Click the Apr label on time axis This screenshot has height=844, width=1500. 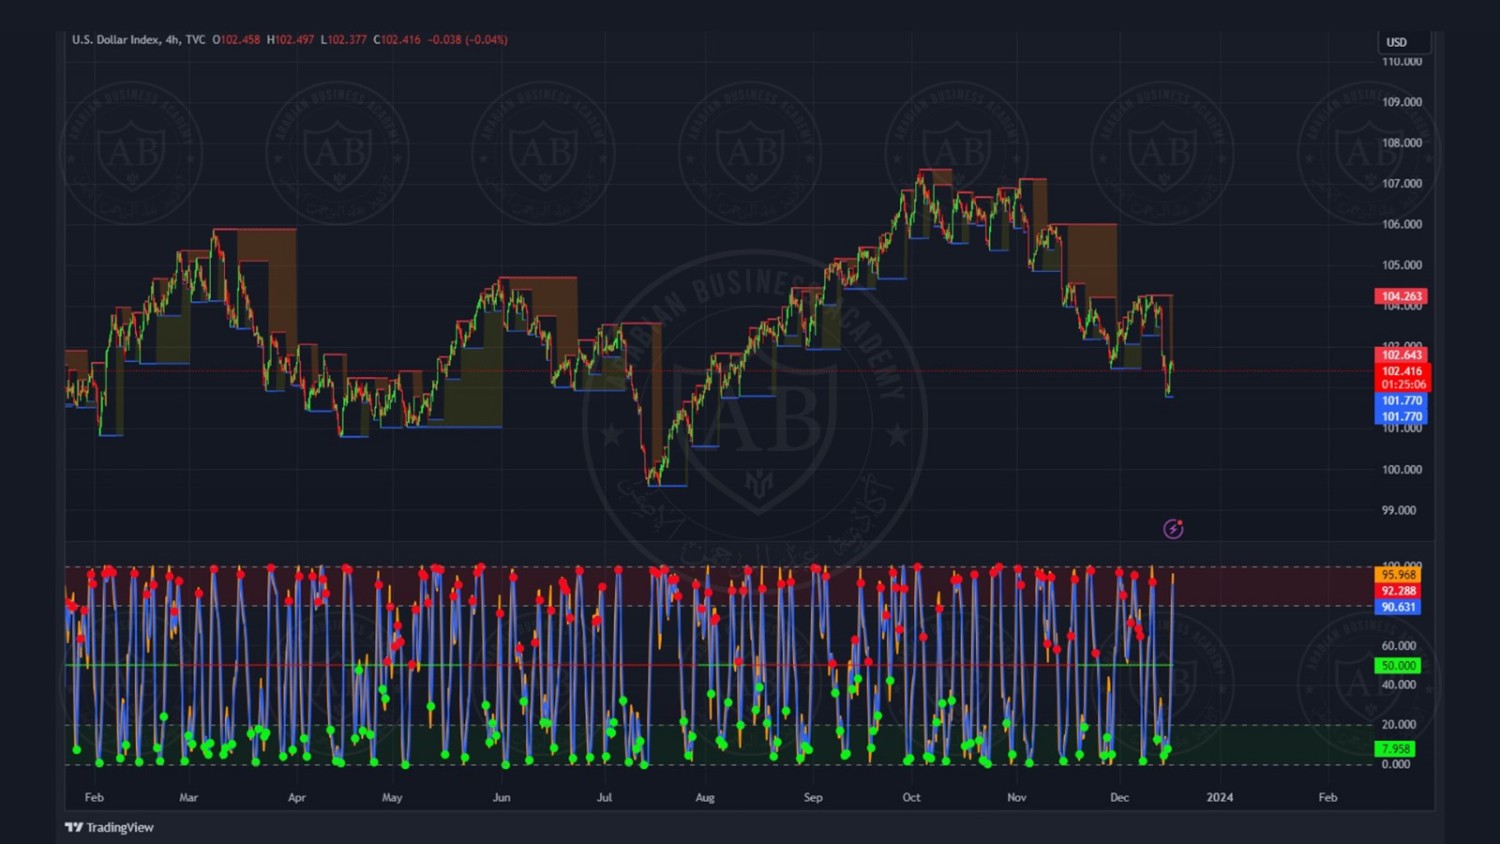(297, 798)
